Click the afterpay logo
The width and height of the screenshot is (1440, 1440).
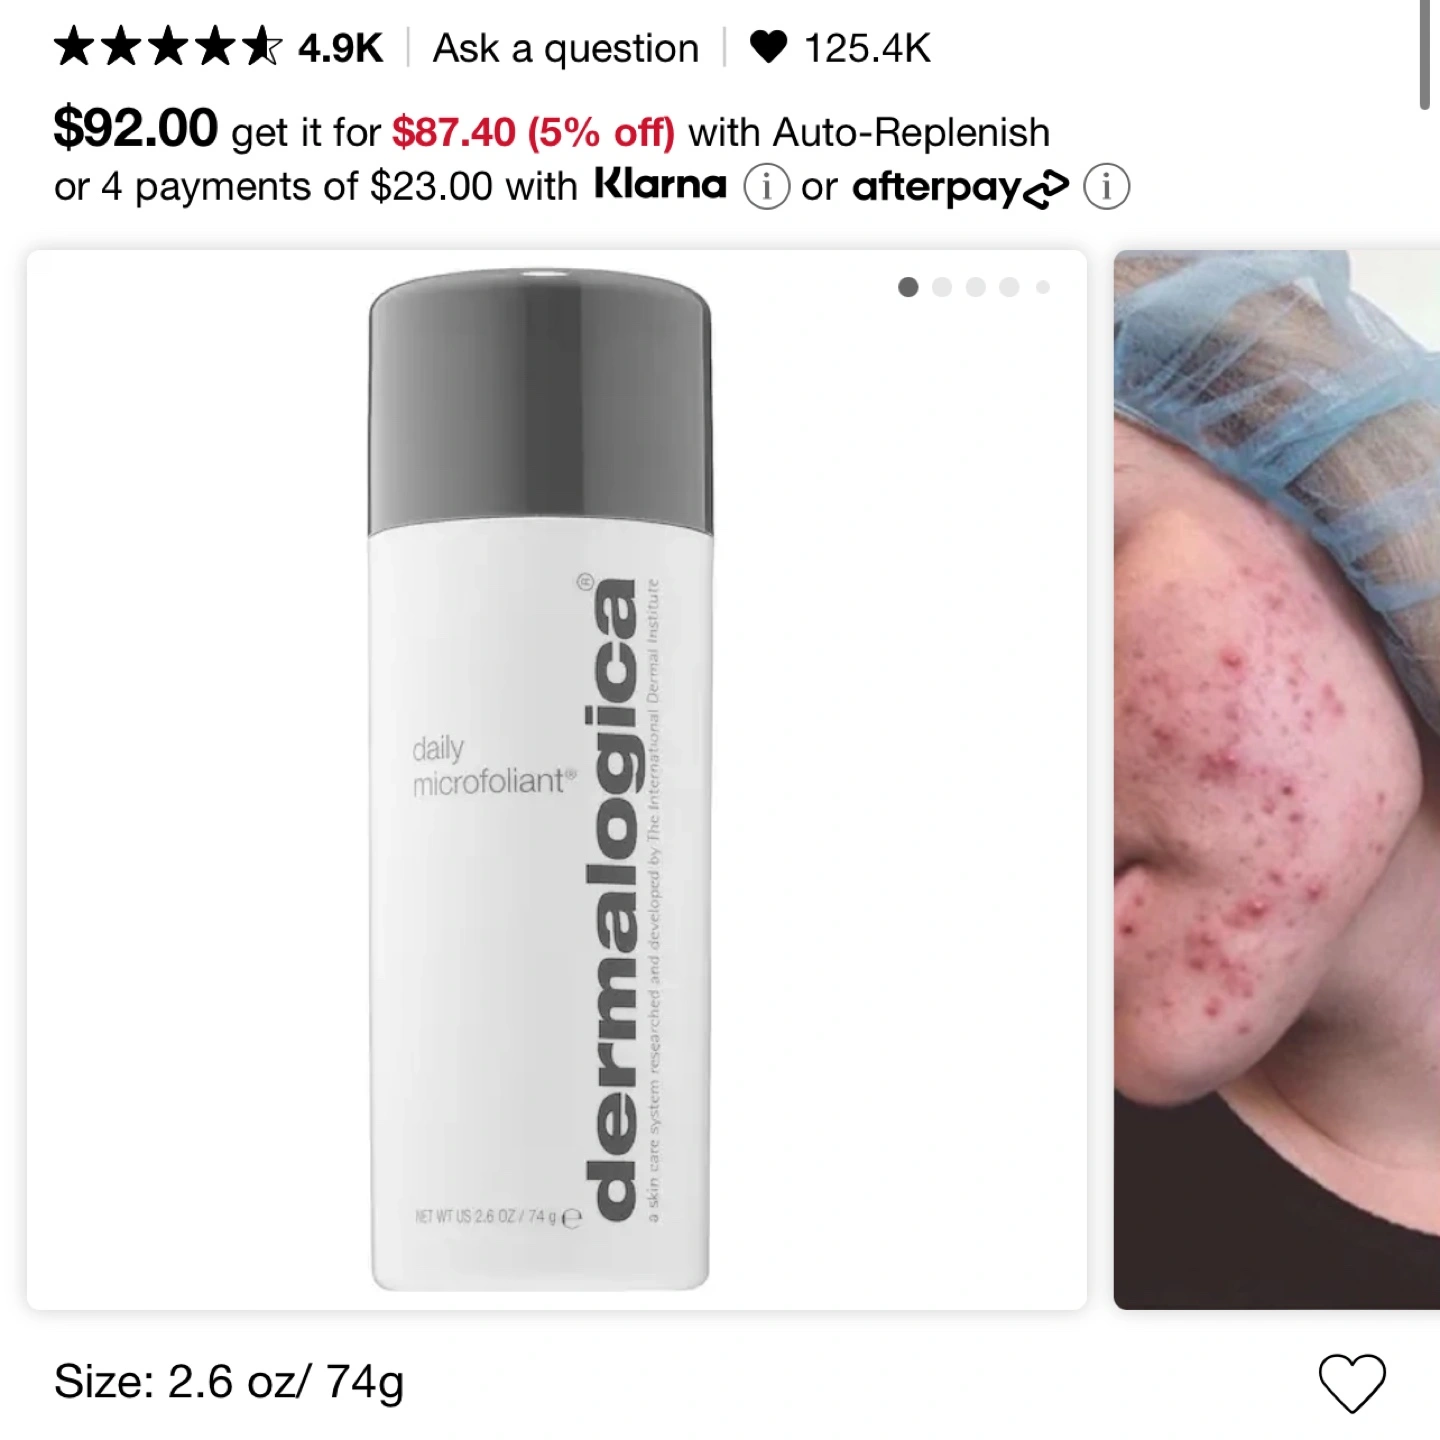tap(960, 187)
